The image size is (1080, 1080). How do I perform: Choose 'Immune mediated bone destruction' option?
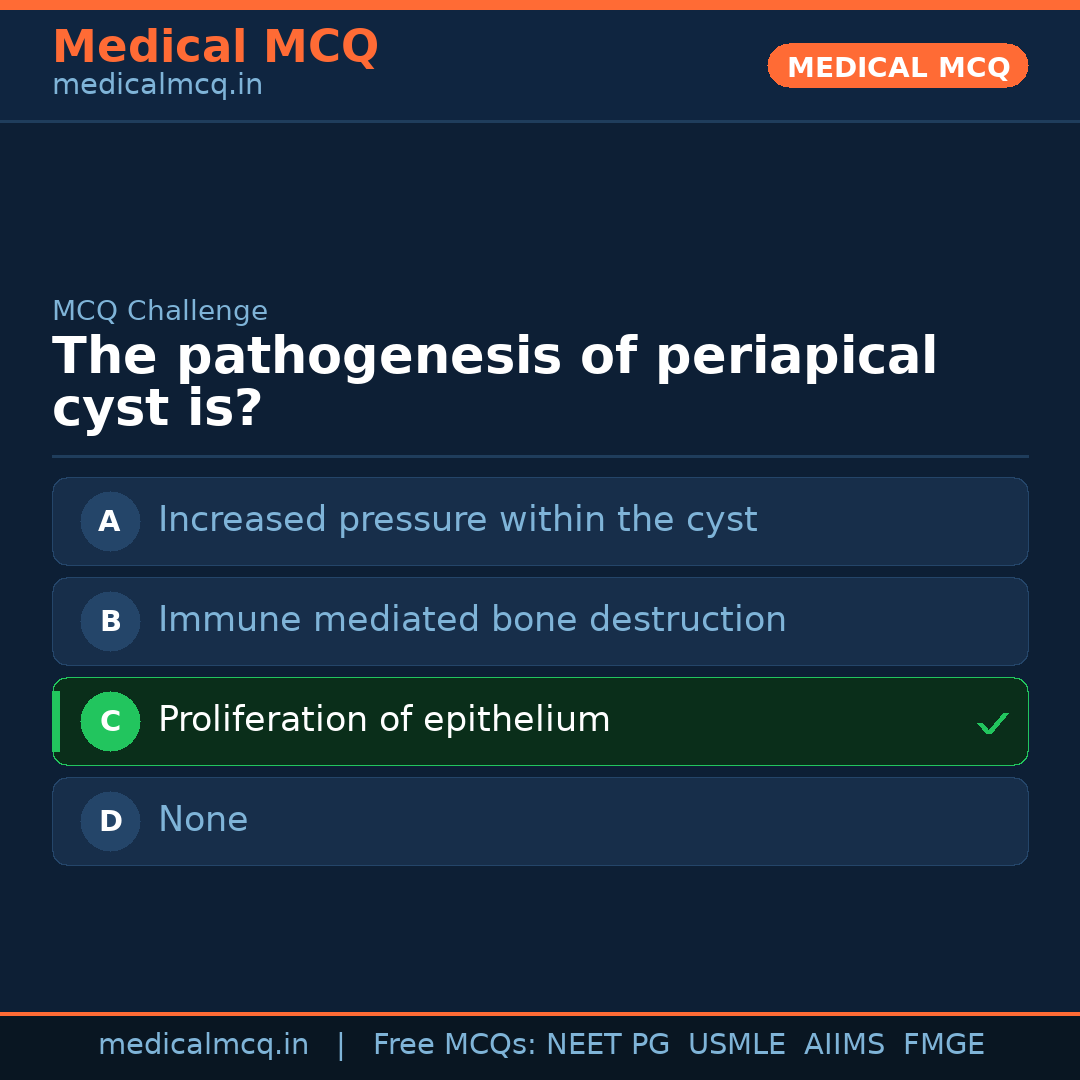(472, 620)
